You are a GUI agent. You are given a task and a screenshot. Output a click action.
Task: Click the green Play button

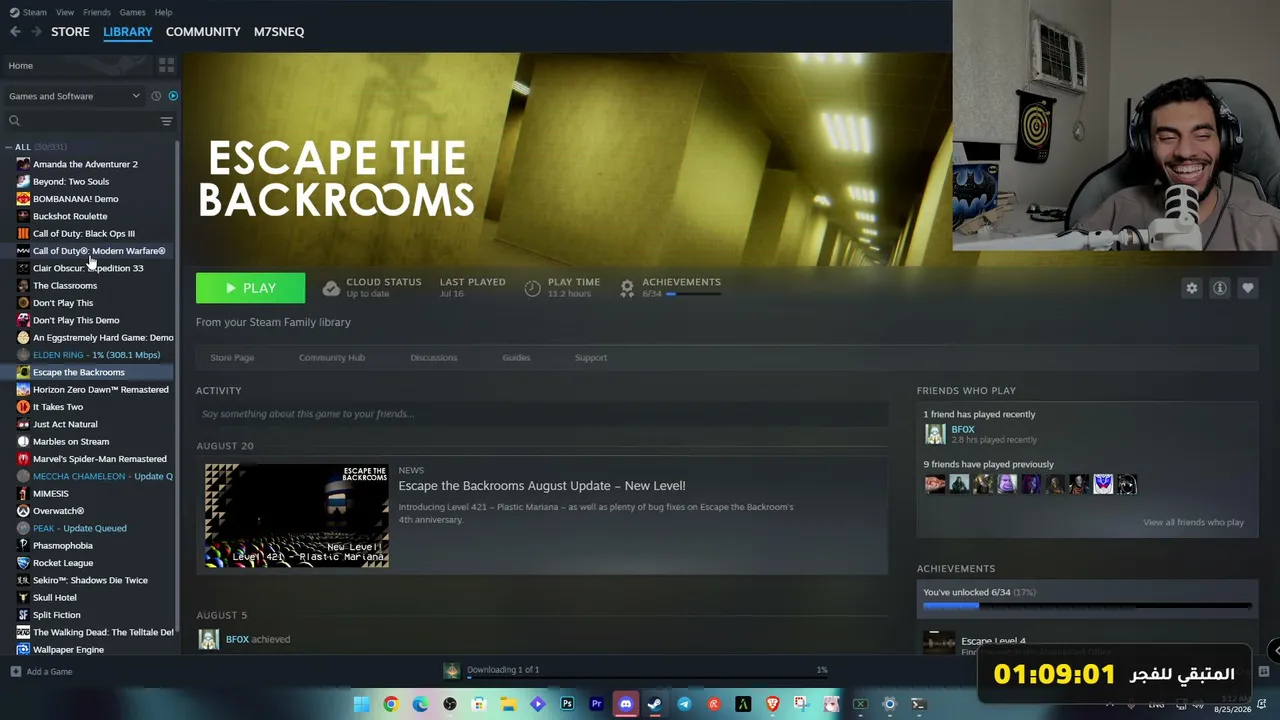tap(250, 288)
